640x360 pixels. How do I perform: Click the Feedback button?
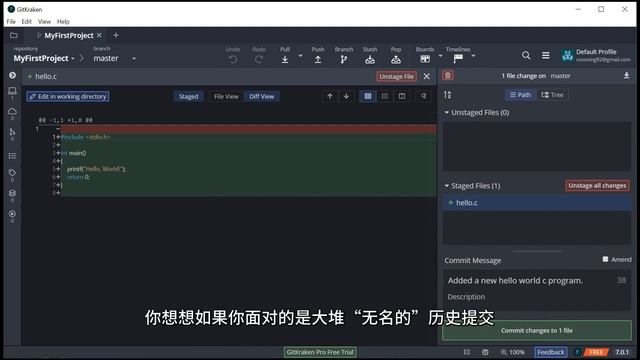tap(551, 352)
